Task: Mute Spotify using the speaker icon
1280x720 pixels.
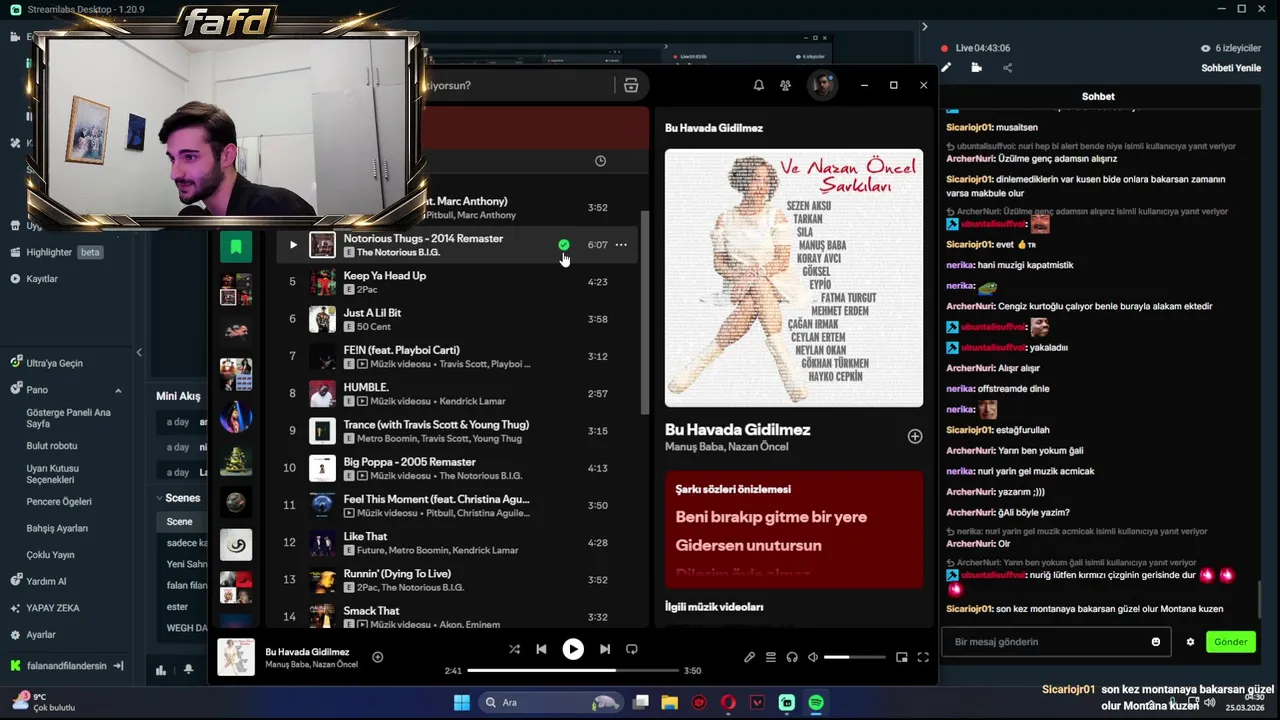Action: point(813,657)
